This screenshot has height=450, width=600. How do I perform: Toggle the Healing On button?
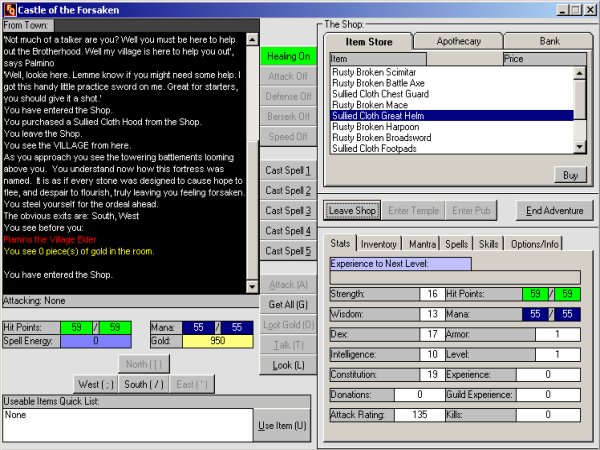click(287, 57)
